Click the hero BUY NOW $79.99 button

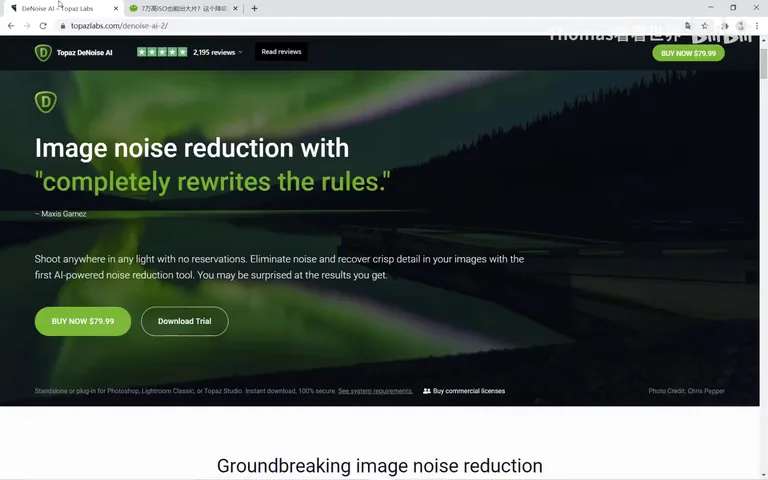tap(83, 321)
